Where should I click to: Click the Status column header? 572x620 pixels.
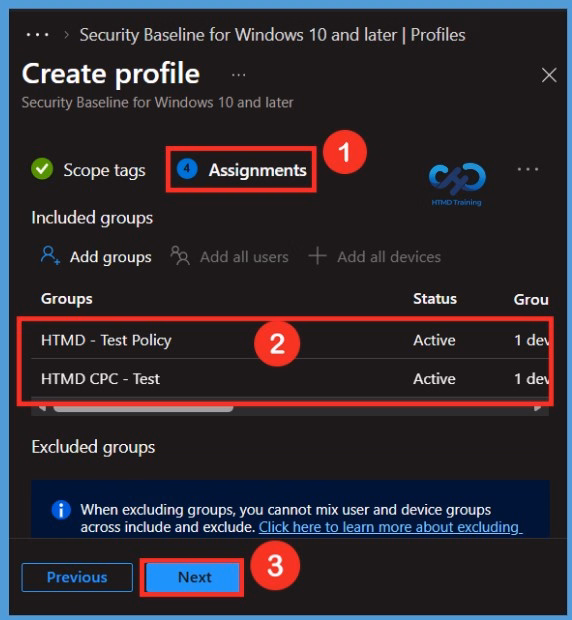tap(435, 299)
